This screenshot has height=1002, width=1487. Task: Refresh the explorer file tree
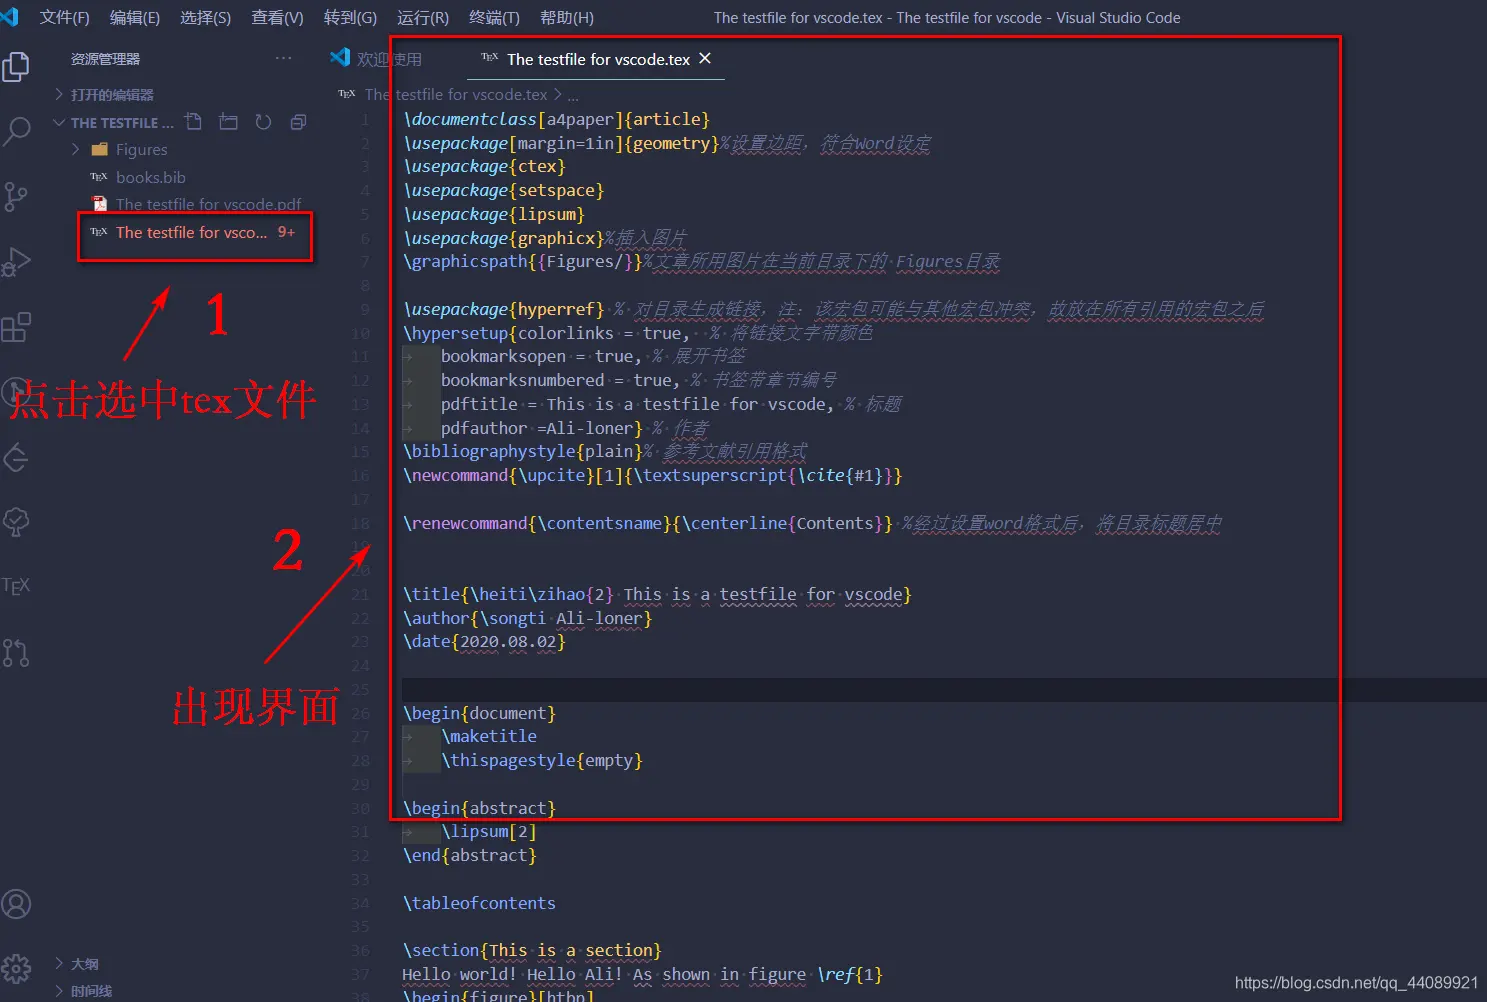click(263, 122)
